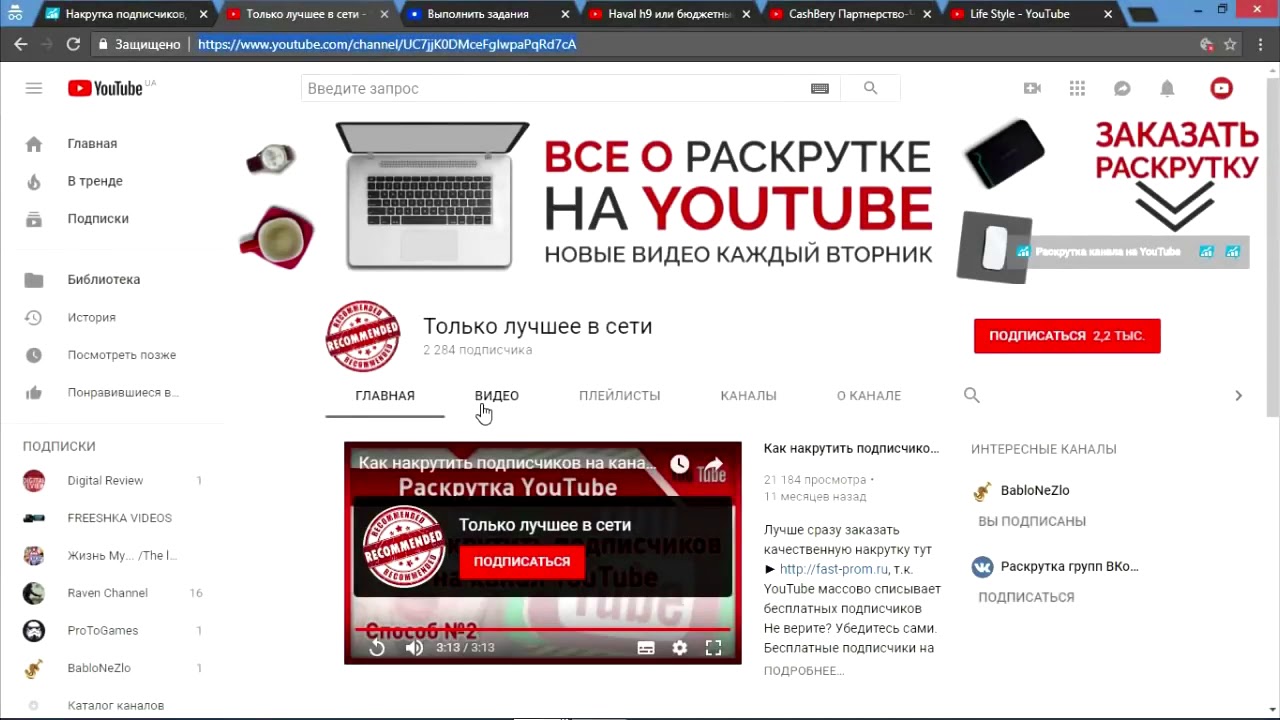Image resolution: width=1280 pixels, height=720 pixels.
Task: Click ПОДПИСАТЬСЯ in the video end screen
Action: [x=522, y=561]
